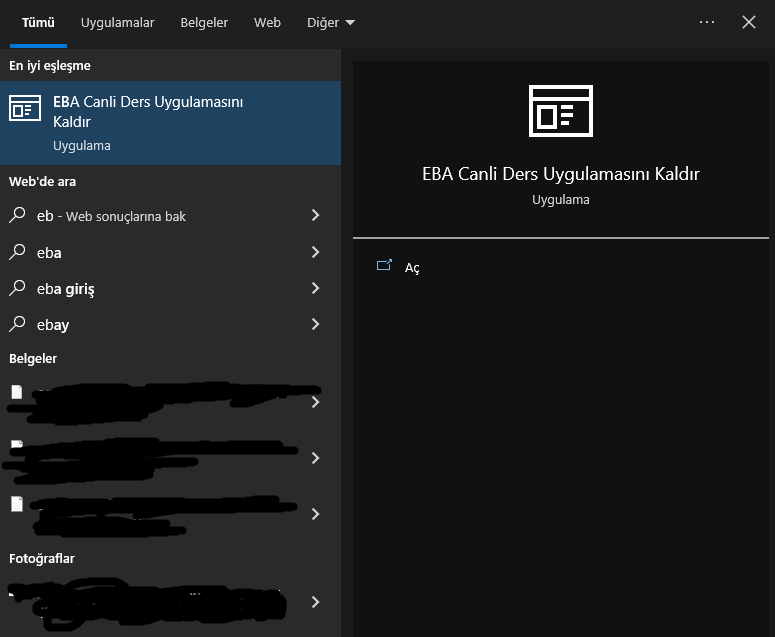
Task: Open the three-dot options menu
Action: click(707, 22)
